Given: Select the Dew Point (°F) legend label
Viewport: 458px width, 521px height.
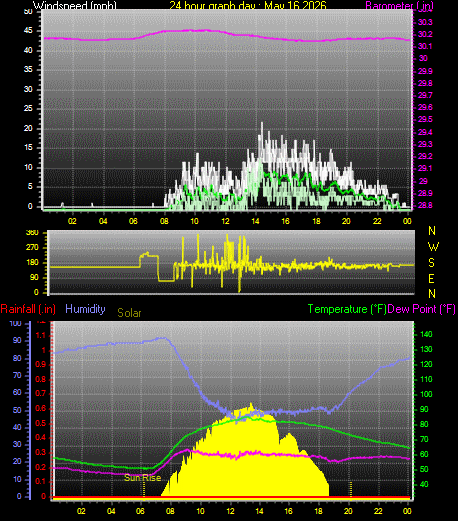Looking at the screenshot, I should [421, 309].
